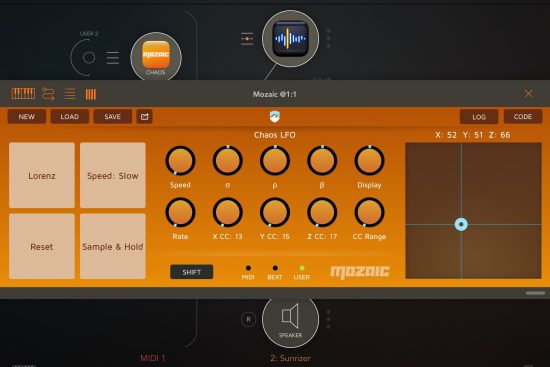This screenshot has width=550, height=367.
Task: Select the SPEAKER output node
Action: click(290, 322)
